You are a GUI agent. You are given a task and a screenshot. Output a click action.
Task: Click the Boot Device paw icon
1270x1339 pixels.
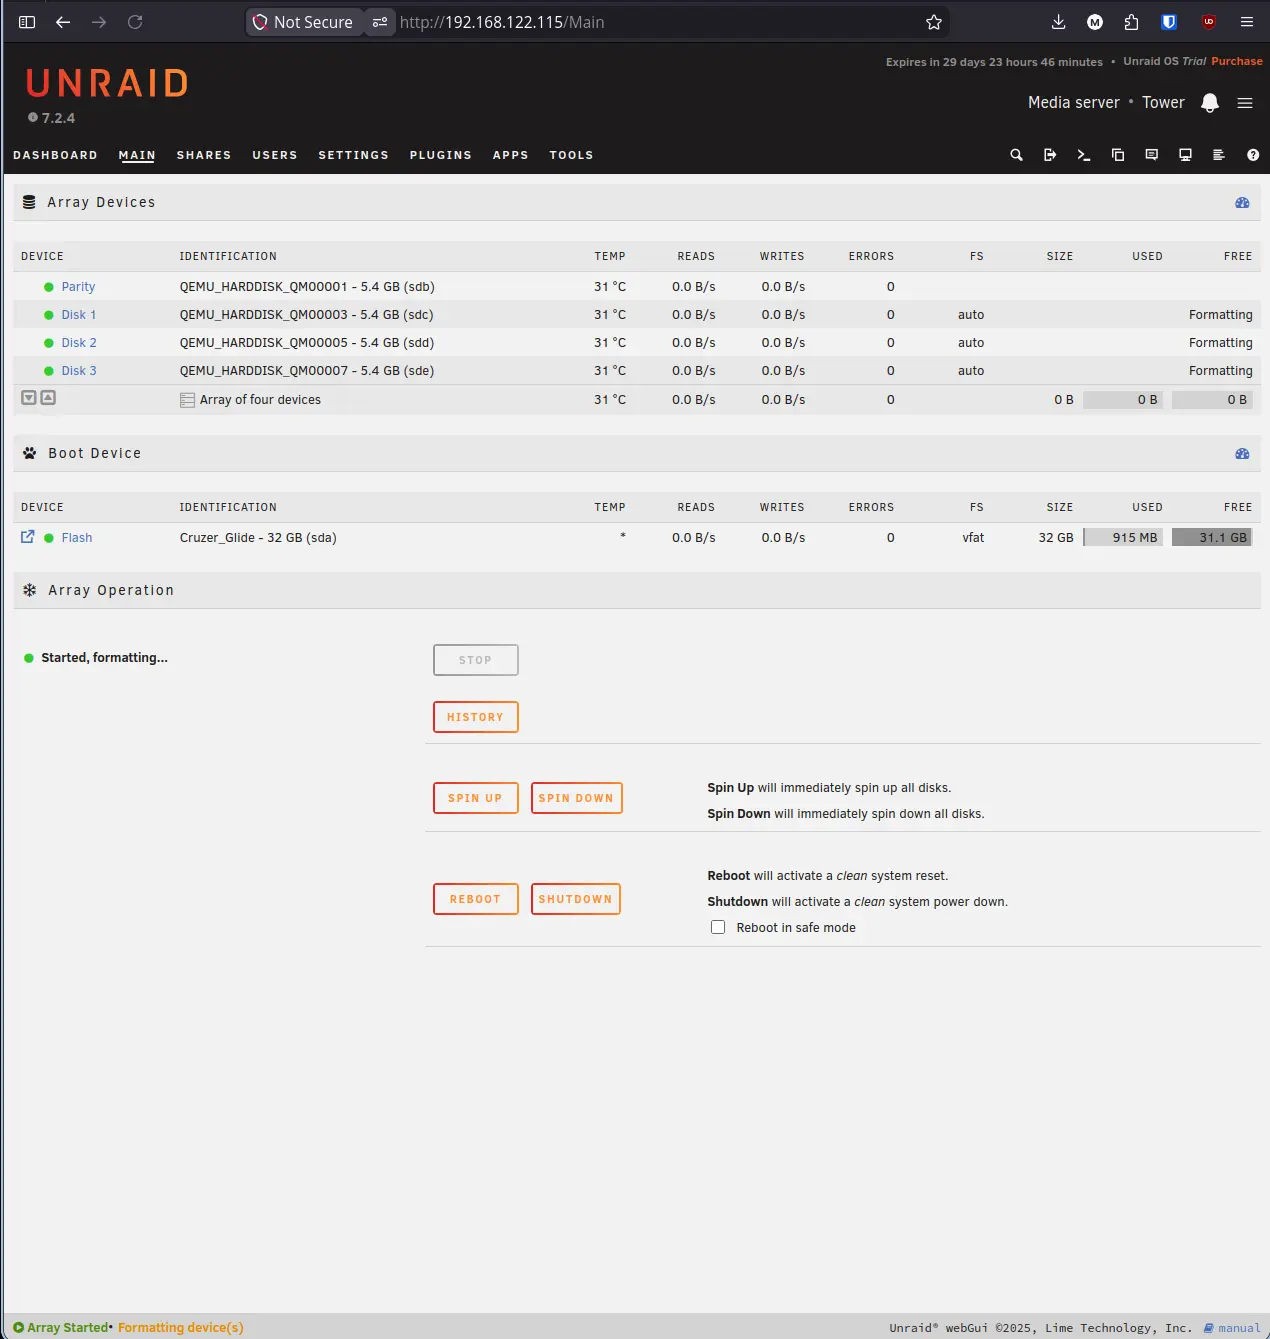(x=29, y=453)
